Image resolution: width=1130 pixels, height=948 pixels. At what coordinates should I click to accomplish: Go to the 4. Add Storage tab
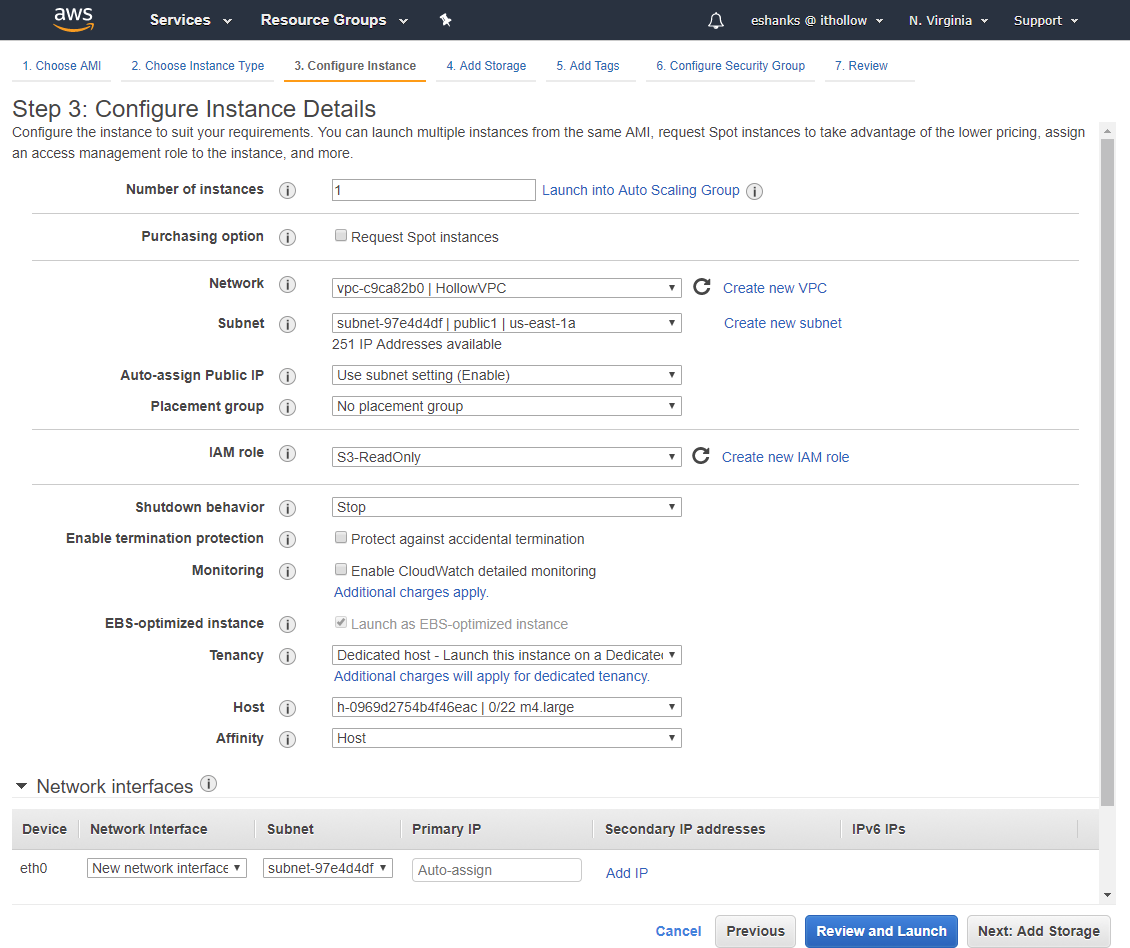tap(486, 66)
